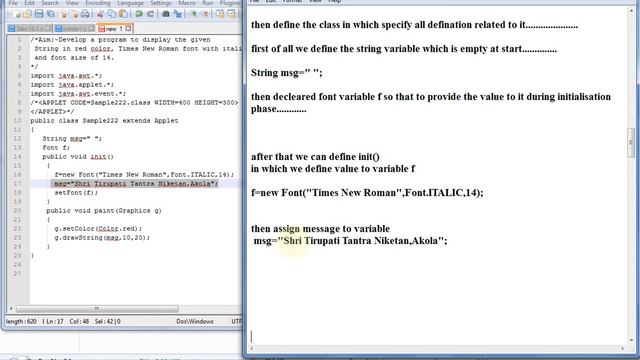Switch to the first blurred document tab

tap(30, 29)
